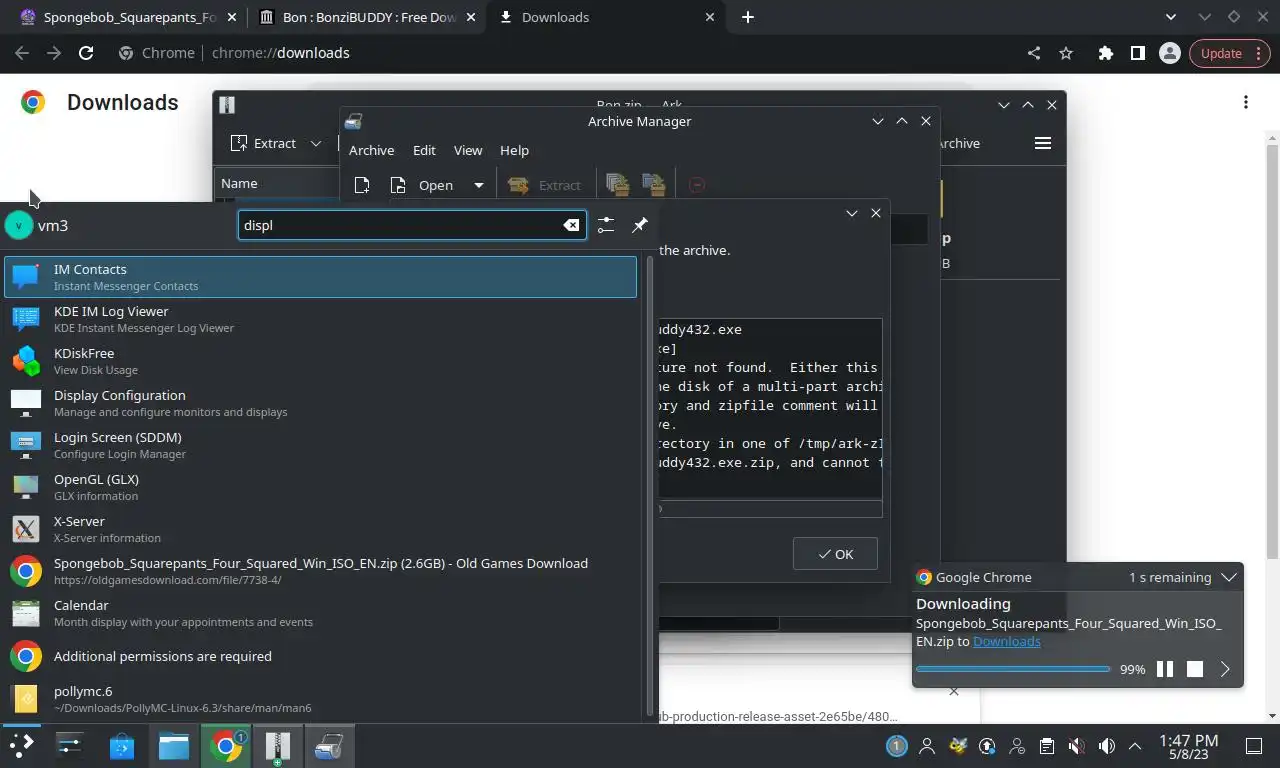The width and height of the screenshot is (1280, 768).
Task: Open KDiskFree from search results
Action: coord(320,361)
